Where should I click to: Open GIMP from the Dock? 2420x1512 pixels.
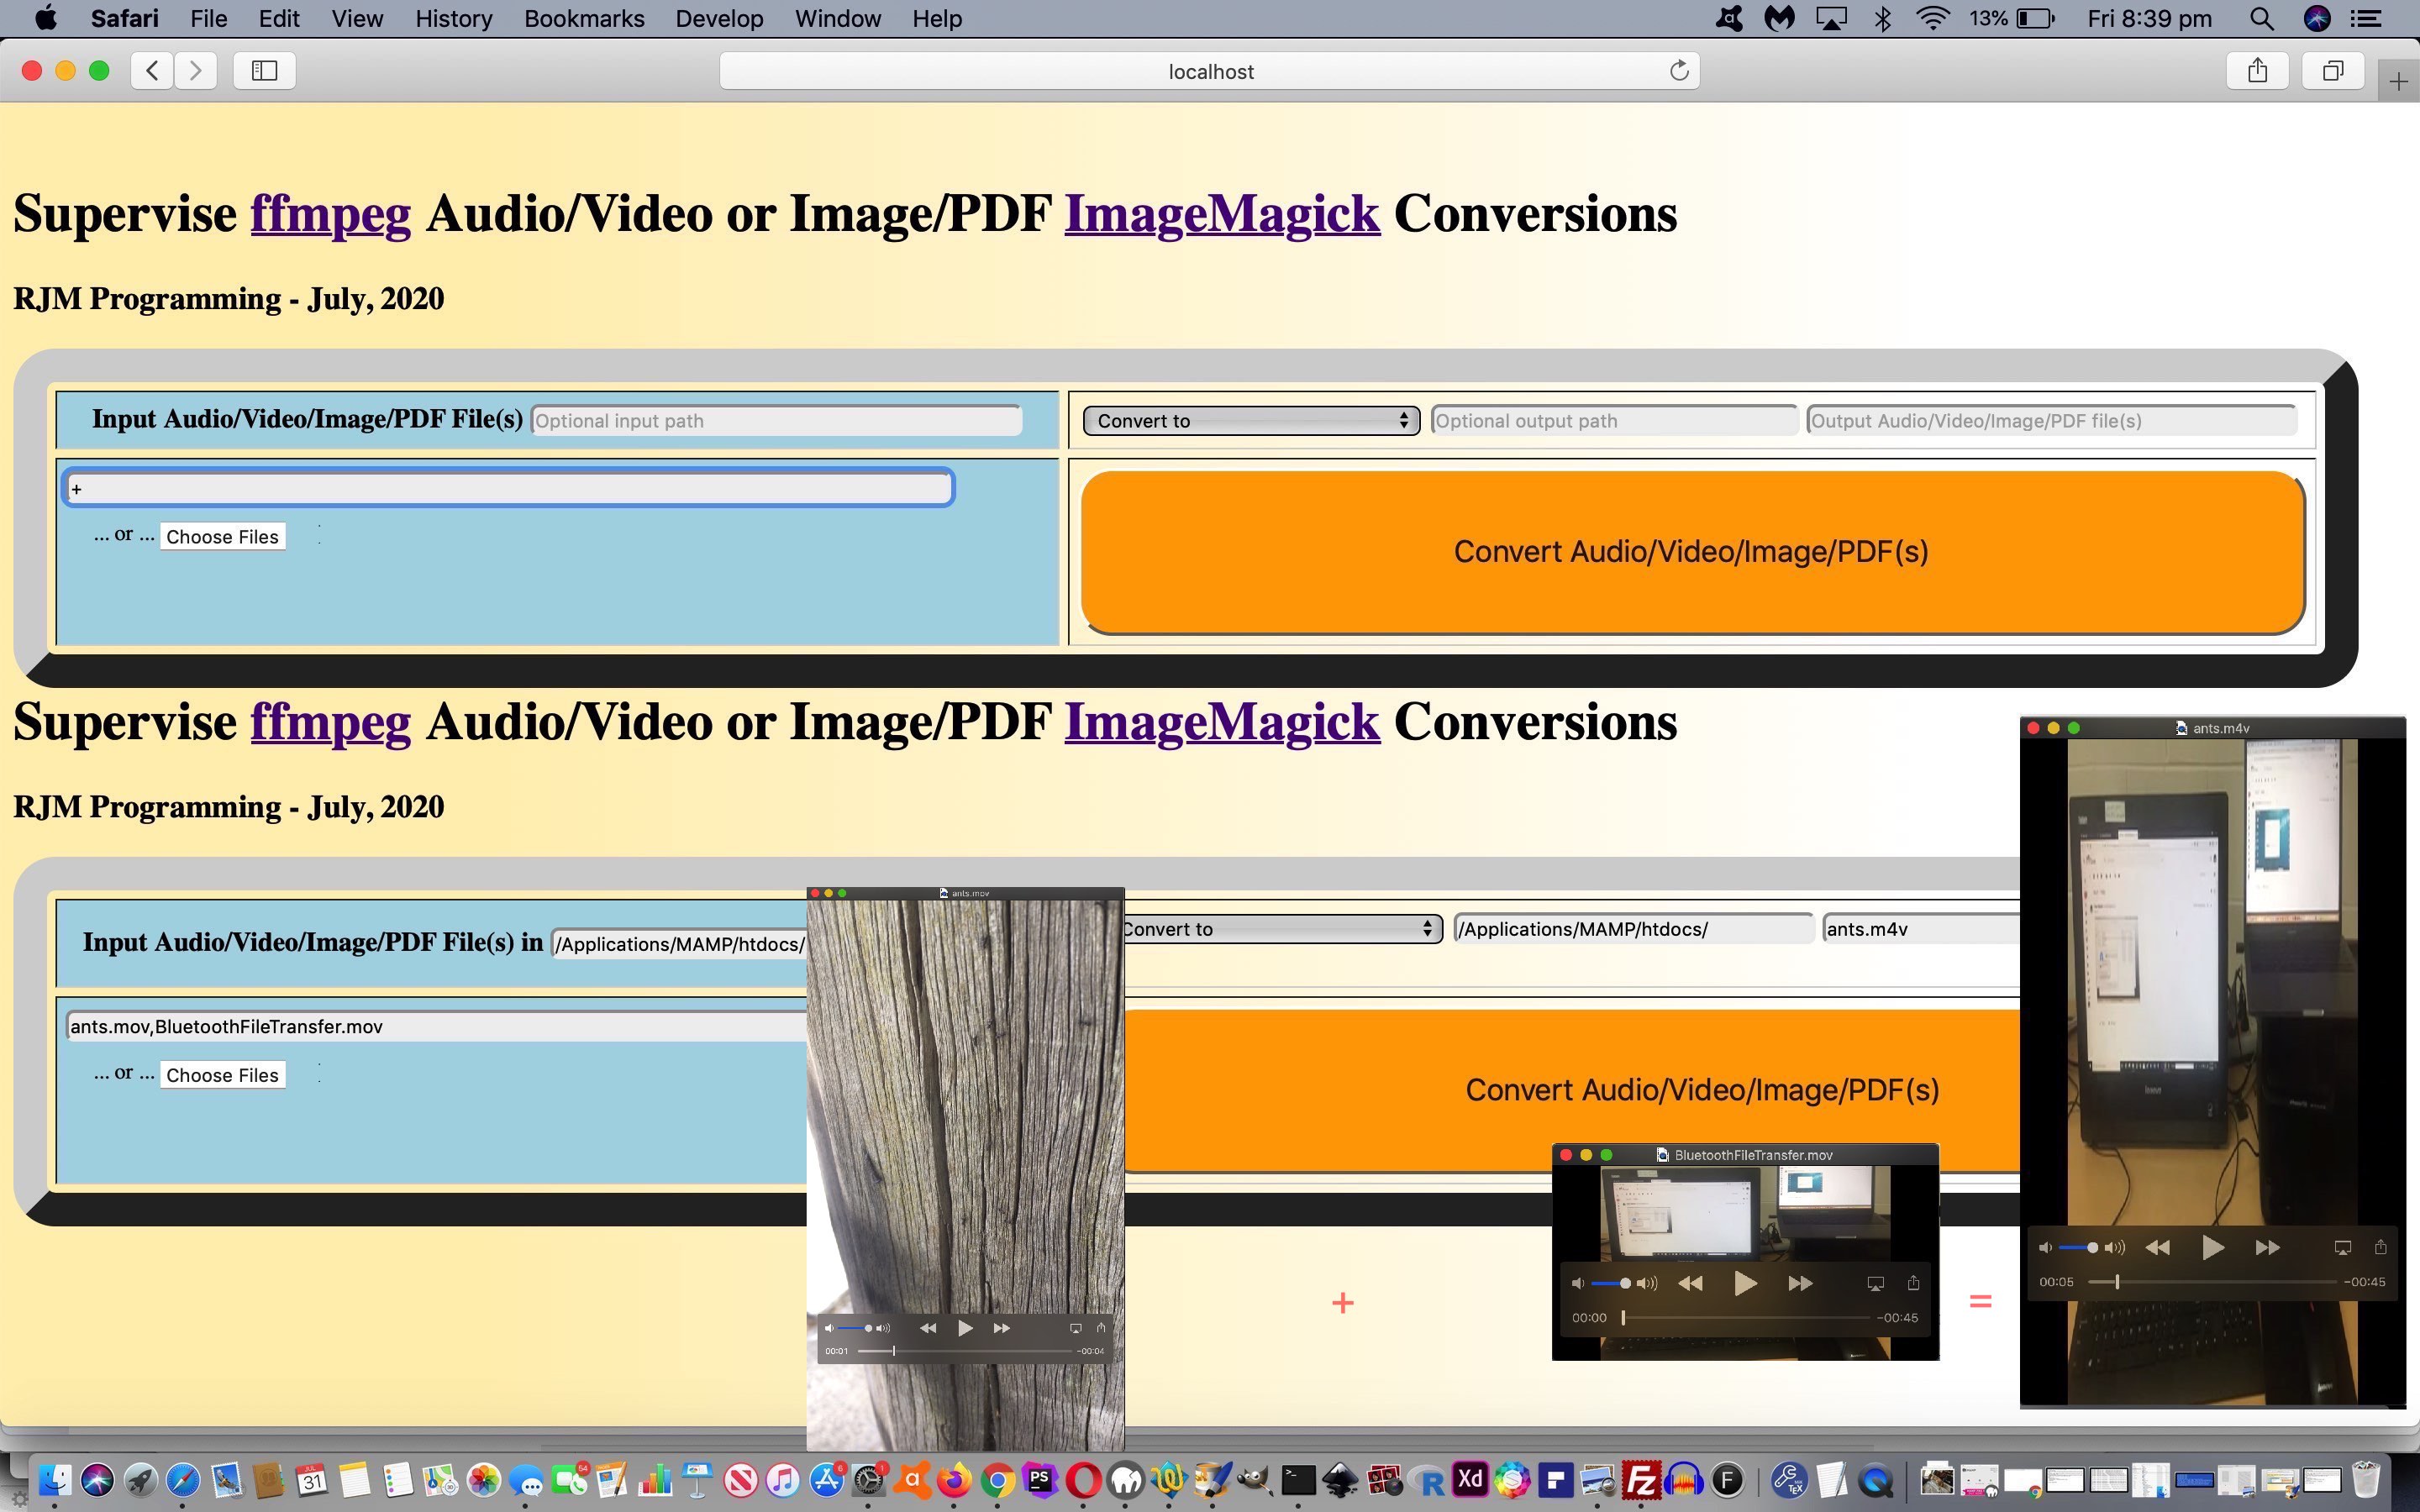coord(1254,1480)
